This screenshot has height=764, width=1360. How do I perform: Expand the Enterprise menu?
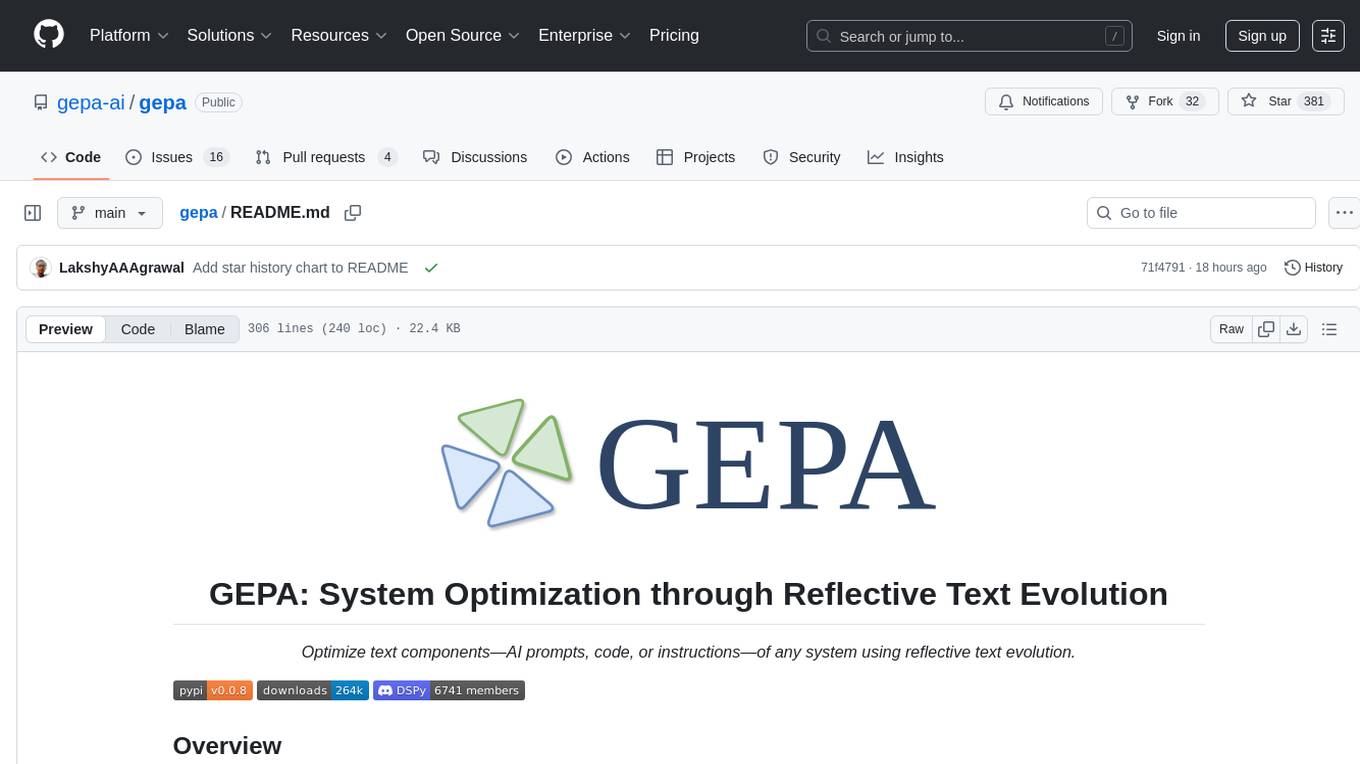584,35
